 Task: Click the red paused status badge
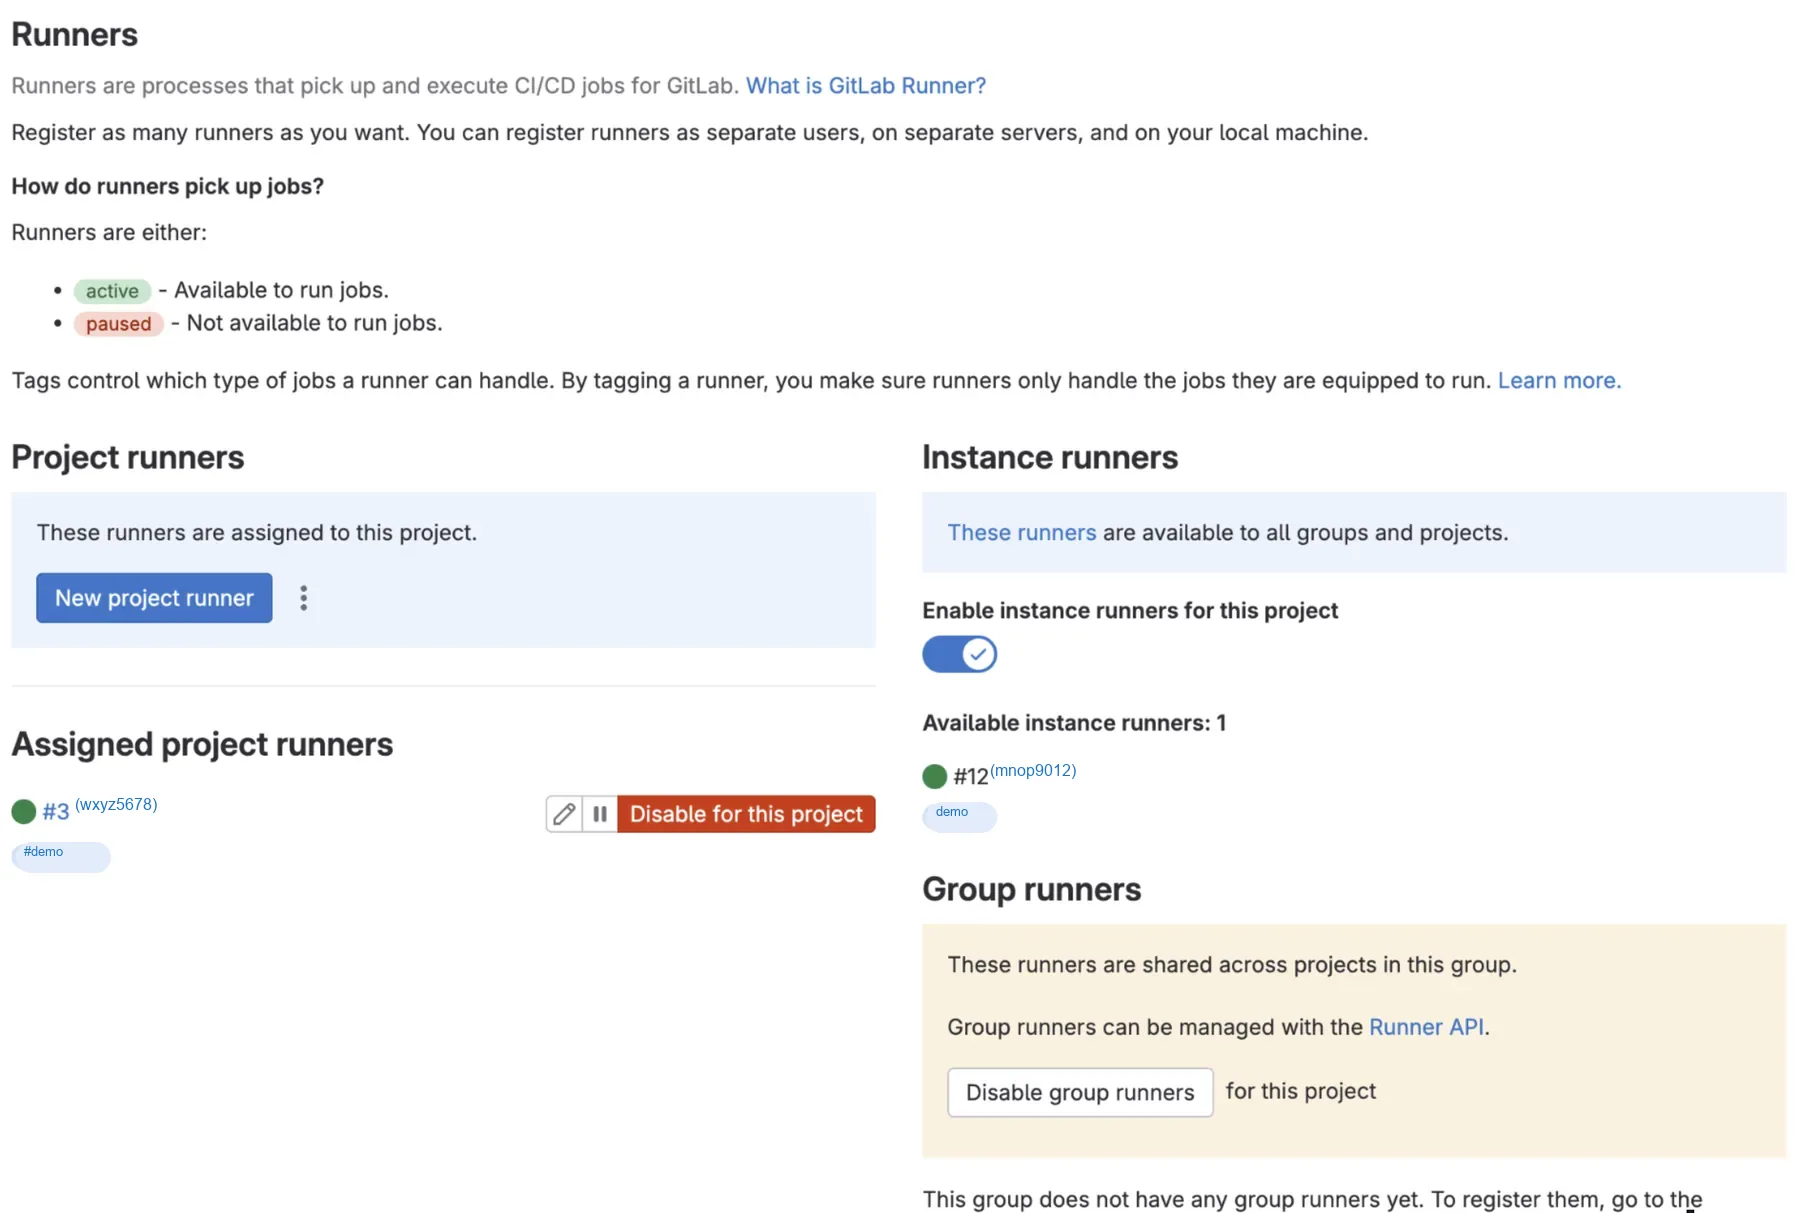coord(118,324)
